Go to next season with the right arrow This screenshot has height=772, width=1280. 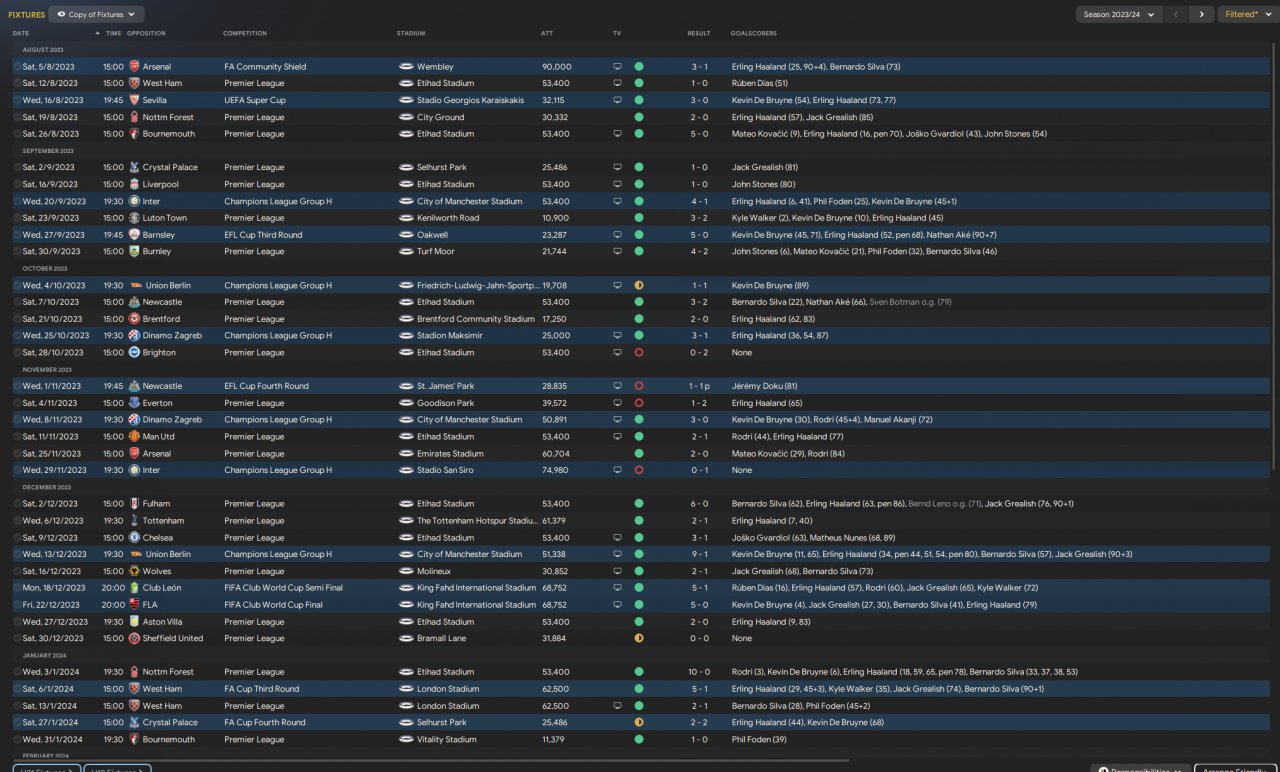tap(1202, 15)
